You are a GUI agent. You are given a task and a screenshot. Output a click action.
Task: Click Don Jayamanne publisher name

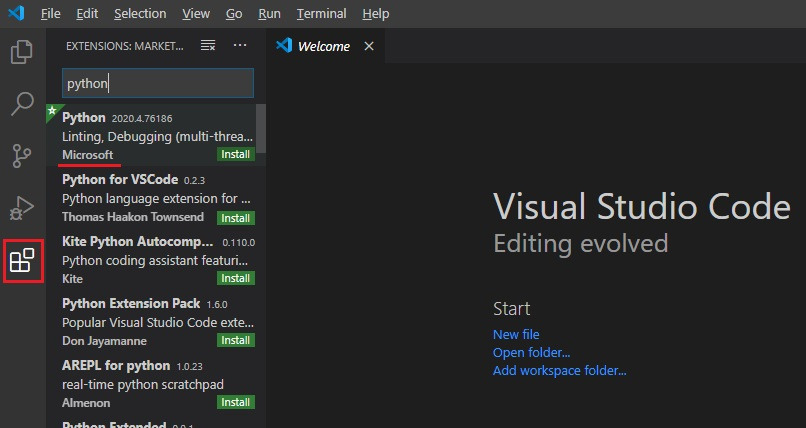click(x=104, y=341)
